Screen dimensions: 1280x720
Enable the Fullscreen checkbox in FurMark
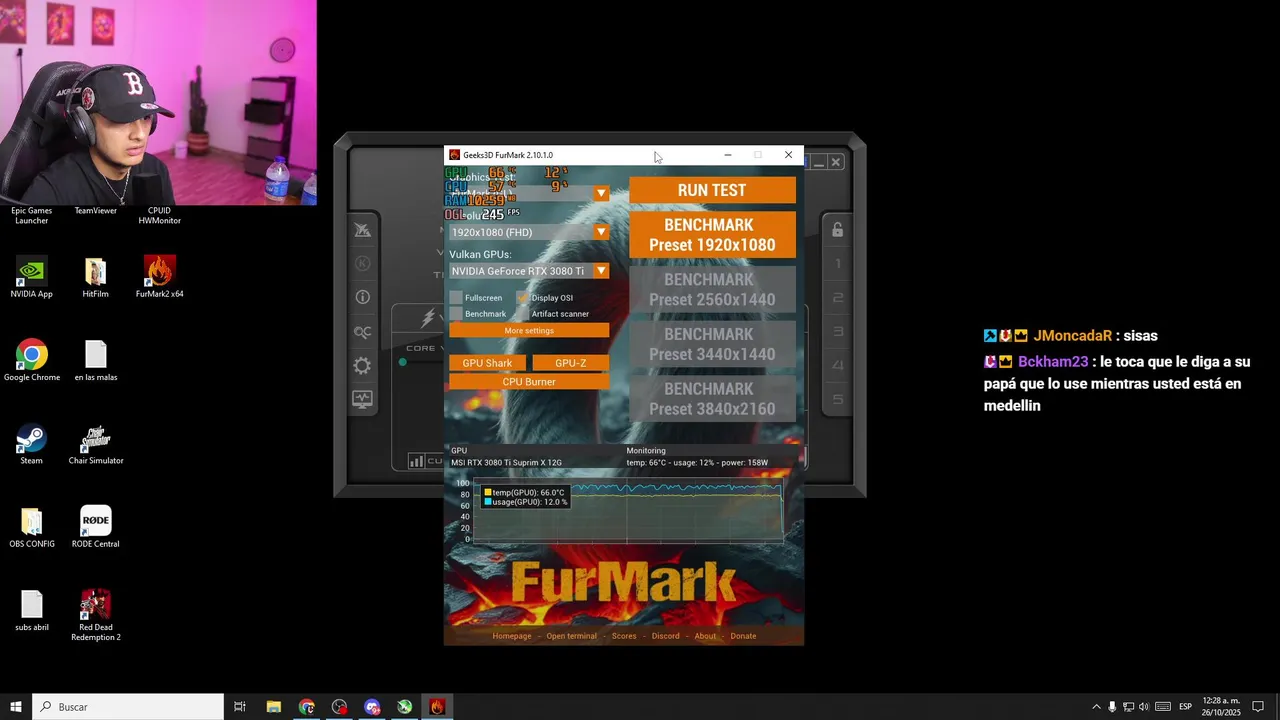pos(456,298)
